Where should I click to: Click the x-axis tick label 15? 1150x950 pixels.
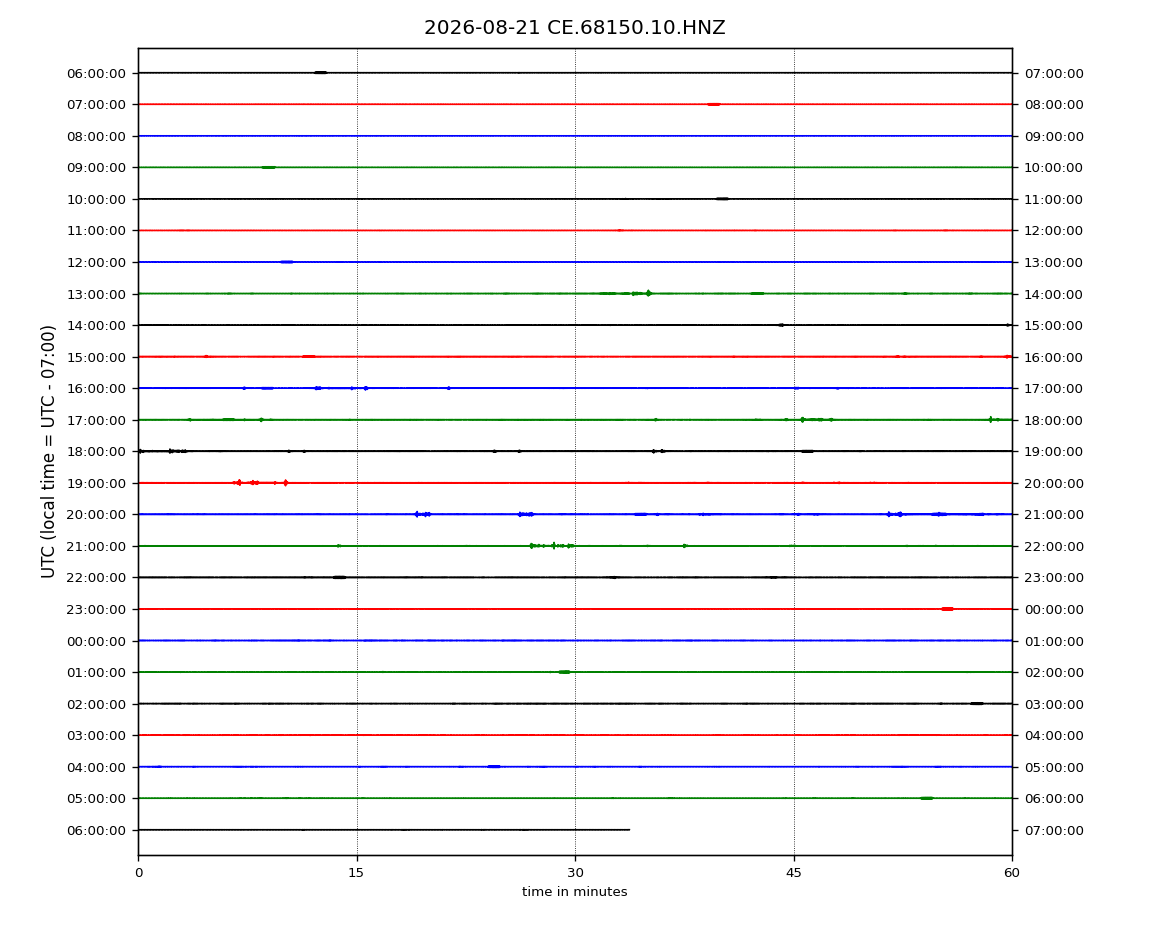[x=356, y=873]
